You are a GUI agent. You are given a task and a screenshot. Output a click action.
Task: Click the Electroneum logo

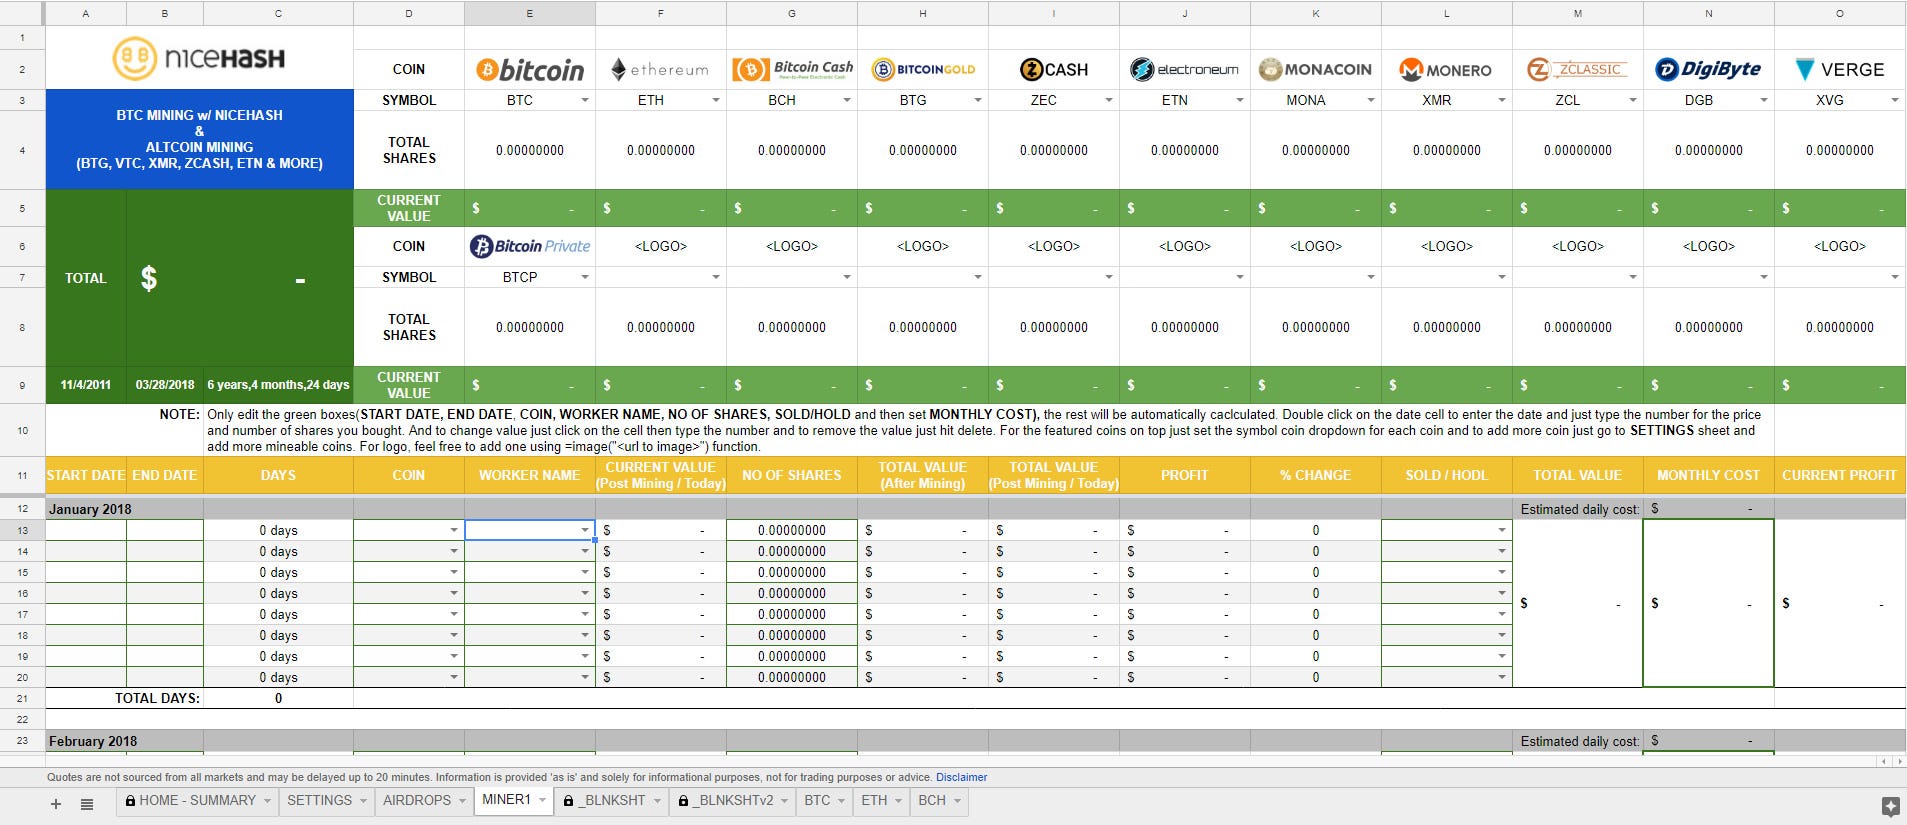(x=1185, y=70)
